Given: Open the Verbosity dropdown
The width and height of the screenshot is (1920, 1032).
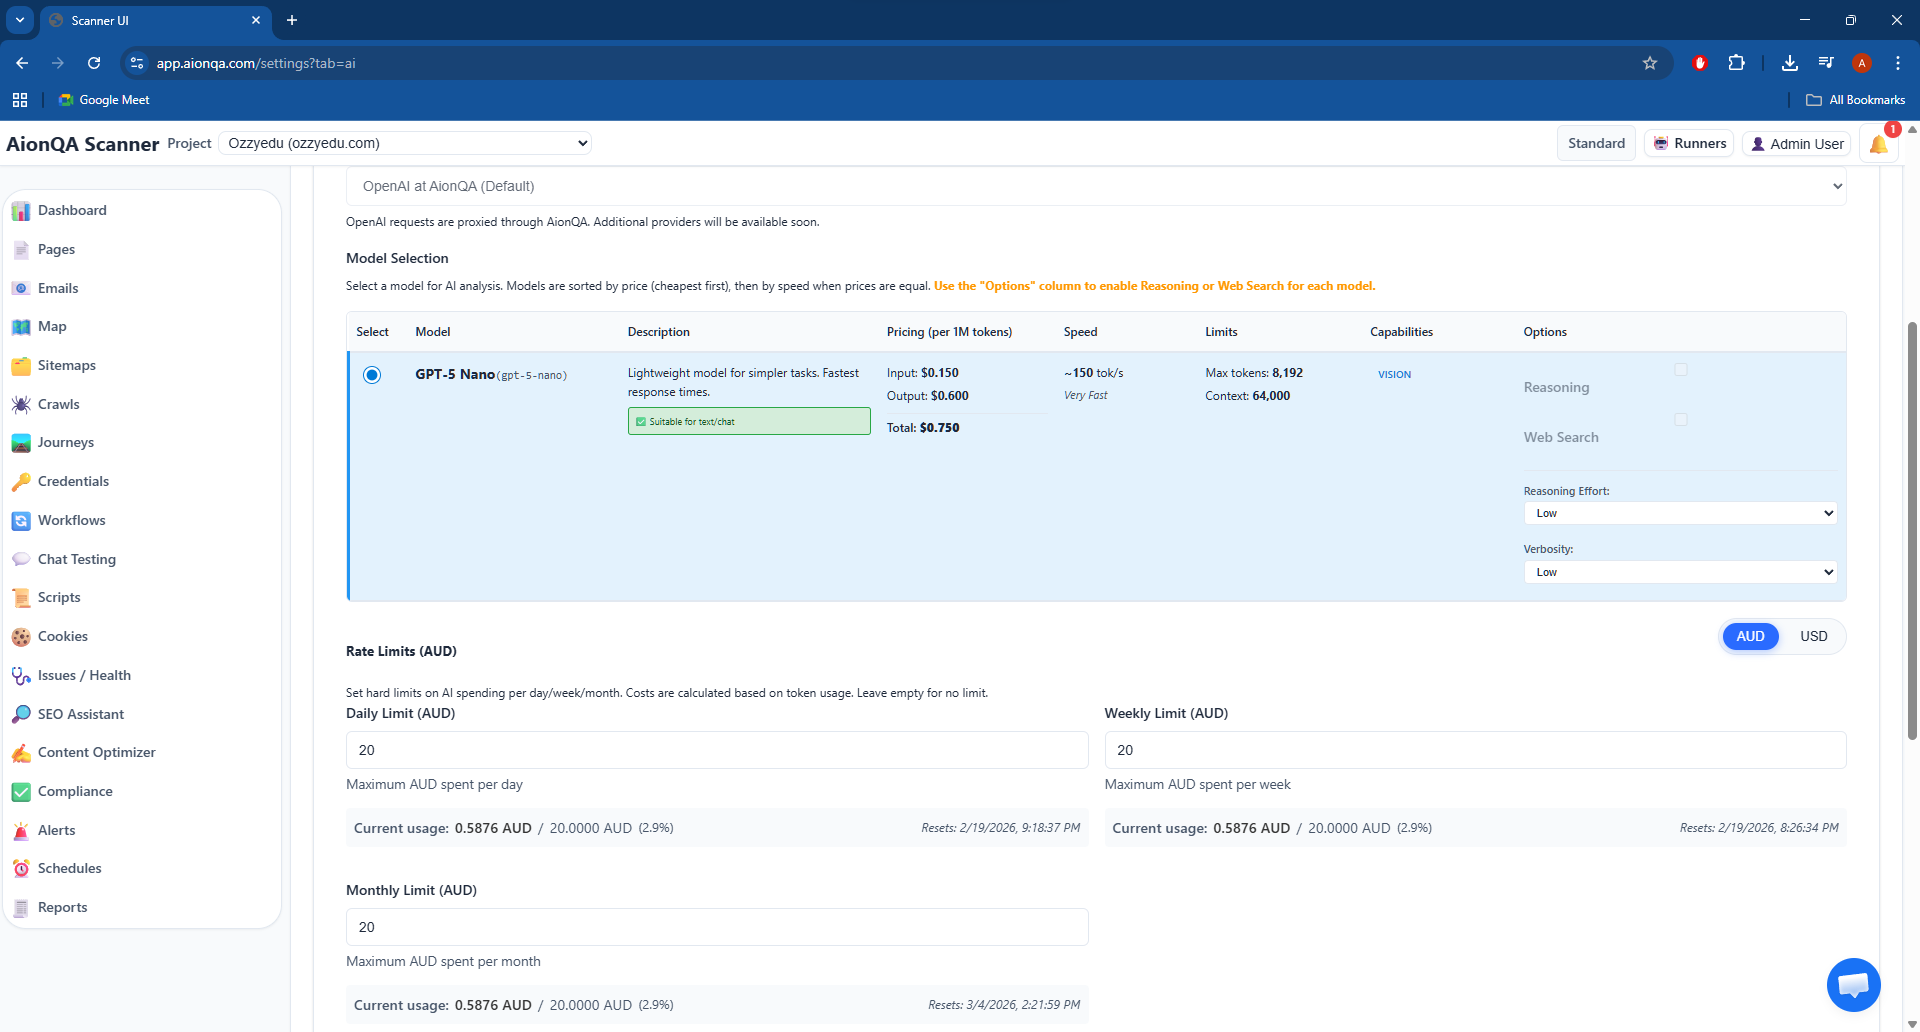Looking at the screenshot, I should coord(1680,572).
